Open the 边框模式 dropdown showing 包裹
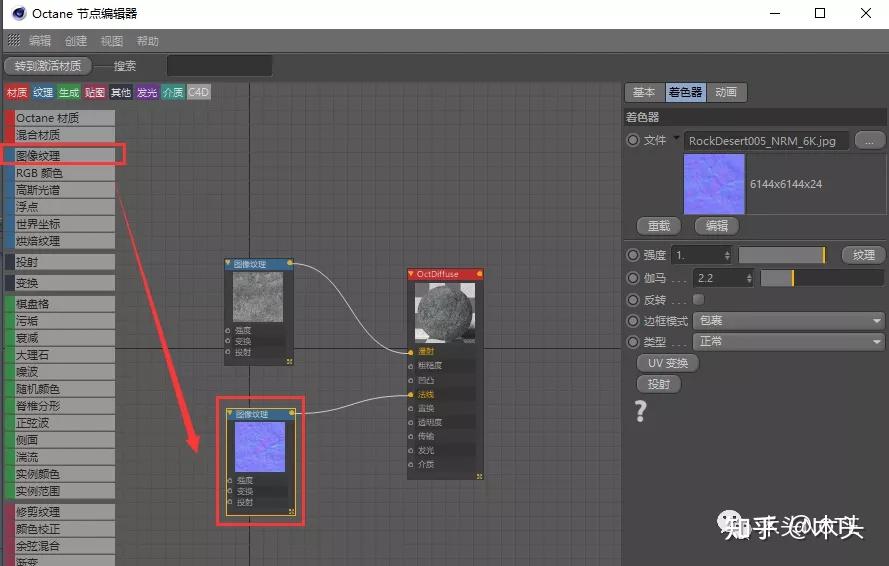Image resolution: width=889 pixels, height=566 pixels. (789, 321)
